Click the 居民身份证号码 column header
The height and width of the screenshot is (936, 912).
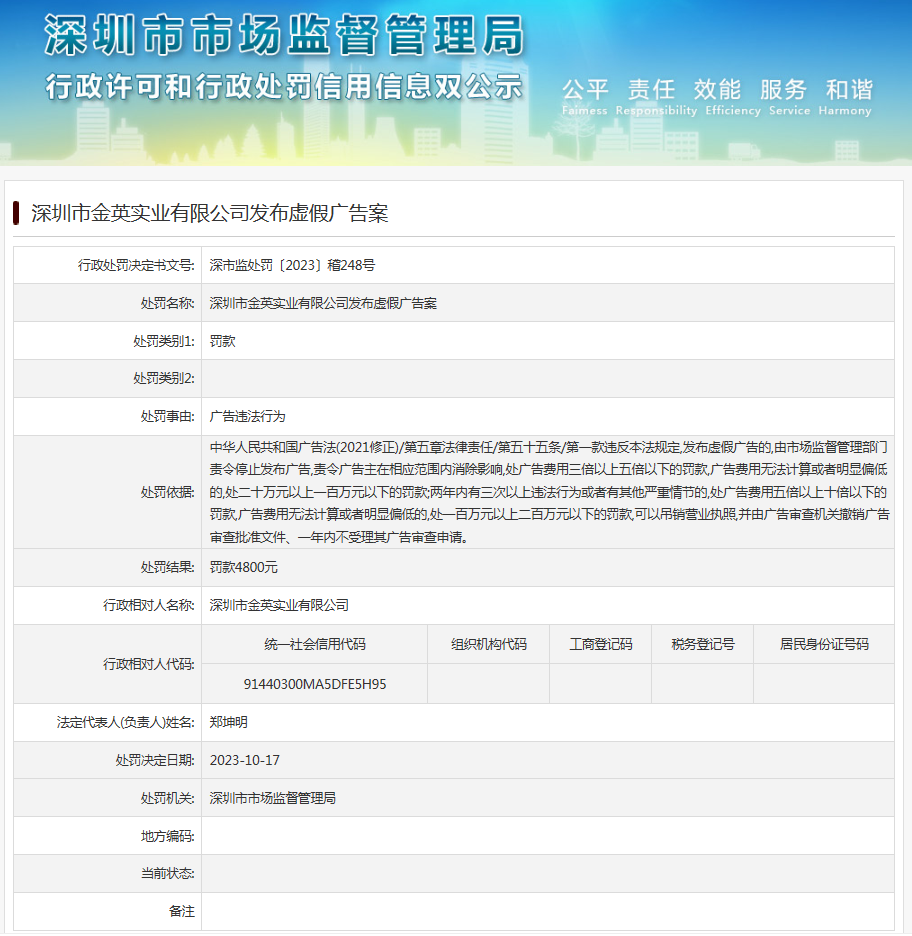pyautogui.click(x=824, y=644)
